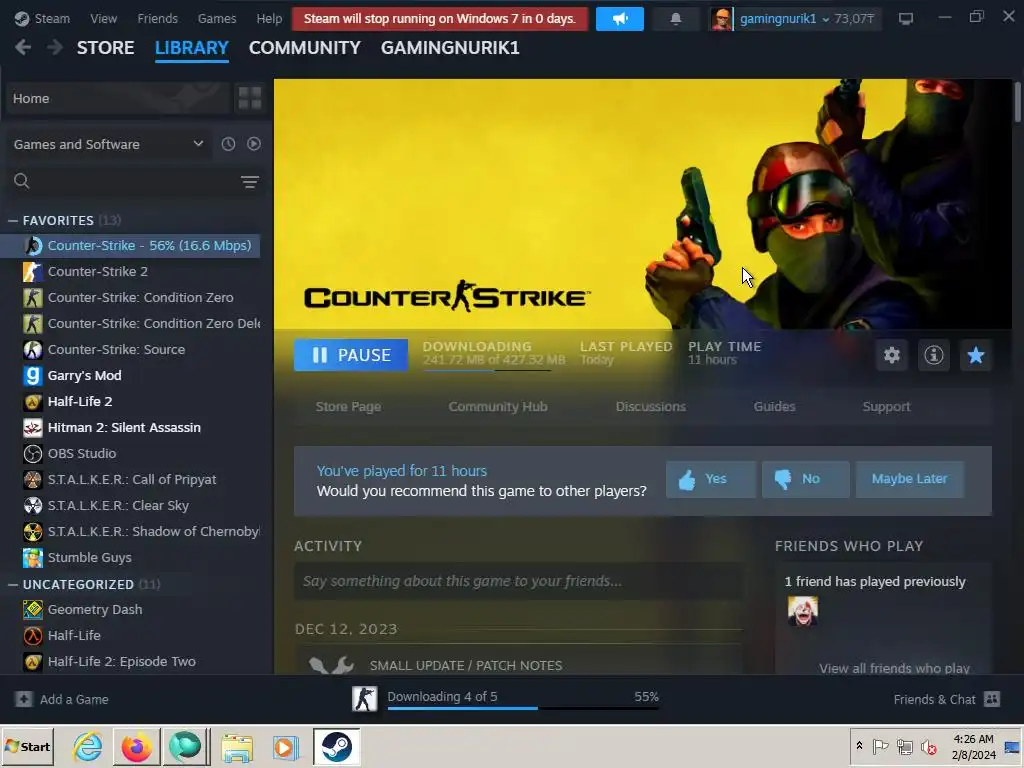The height and width of the screenshot is (768, 1024).
Task: Click the gamingnurik1 profile avatar
Action: (x=722, y=20)
